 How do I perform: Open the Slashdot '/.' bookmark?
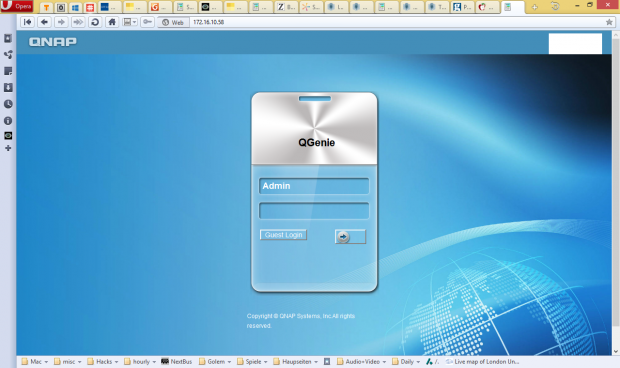433,362
